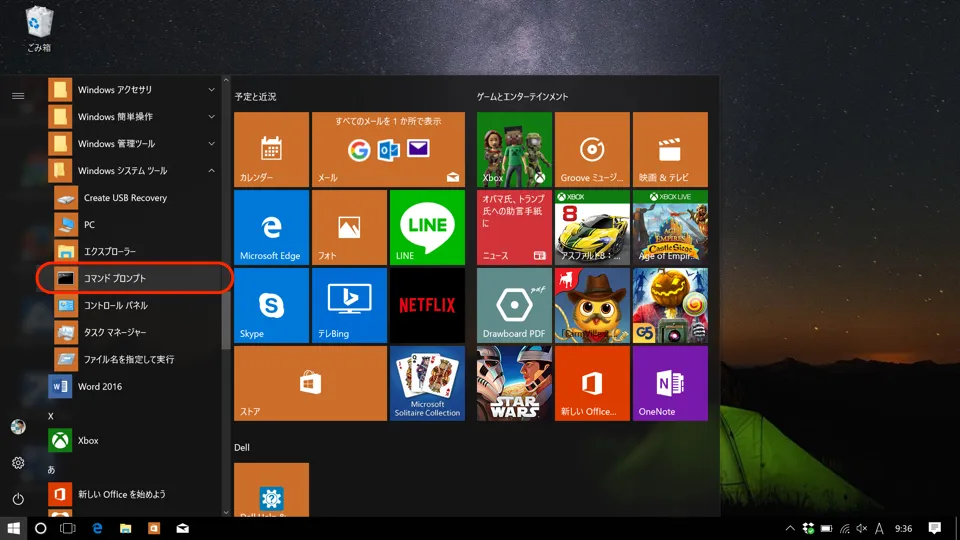This screenshot has width=960, height=540.
Task: Open the テレBing tile
Action: pos(349,306)
